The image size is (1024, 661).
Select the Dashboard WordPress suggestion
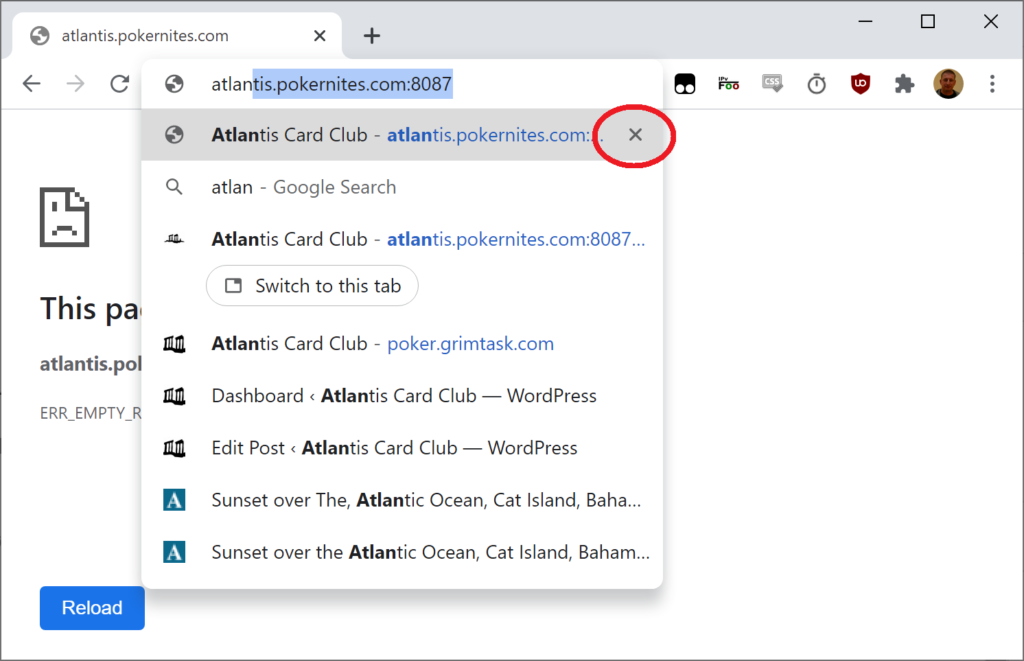pos(403,396)
